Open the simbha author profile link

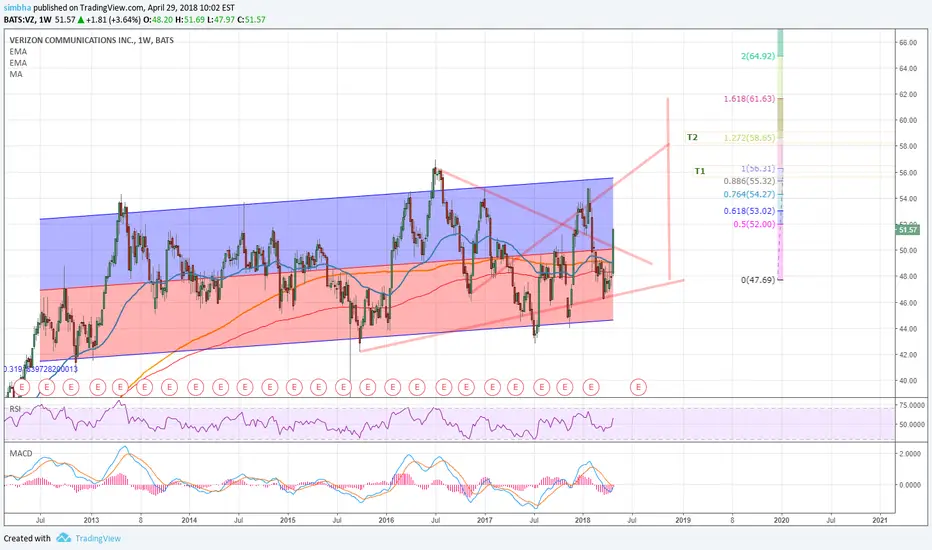(x=17, y=8)
